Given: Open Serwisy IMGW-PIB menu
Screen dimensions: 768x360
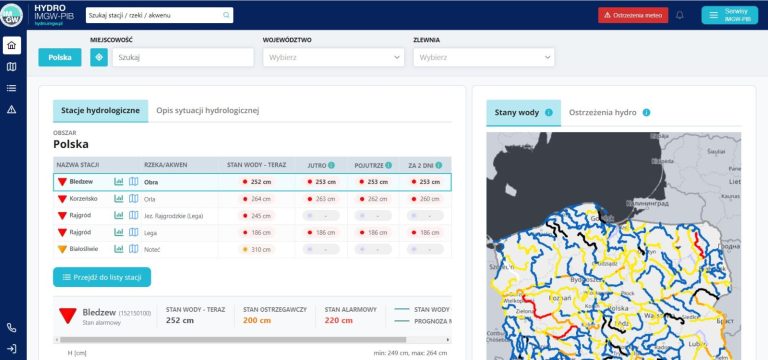Looking at the screenshot, I should click(x=729, y=15).
